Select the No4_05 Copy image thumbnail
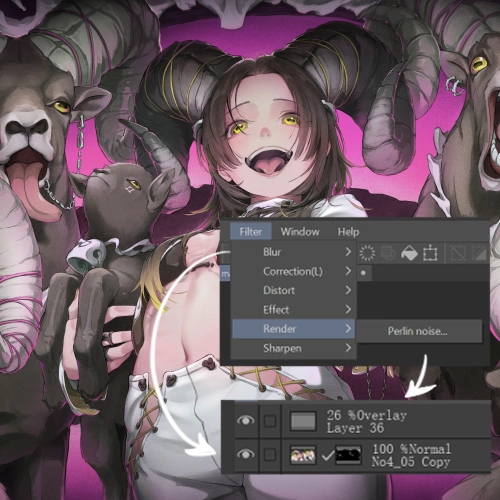This screenshot has height=500, width=500. (x=303, y=455)
